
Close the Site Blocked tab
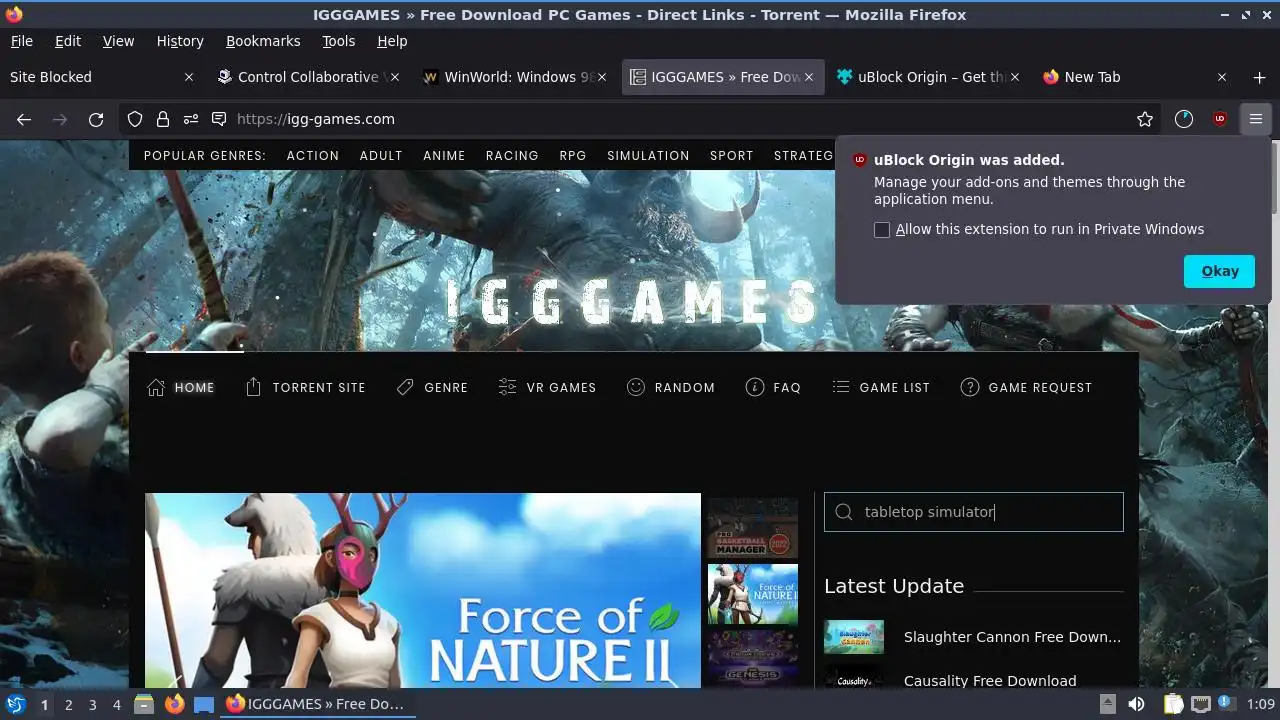pos(190,77)
